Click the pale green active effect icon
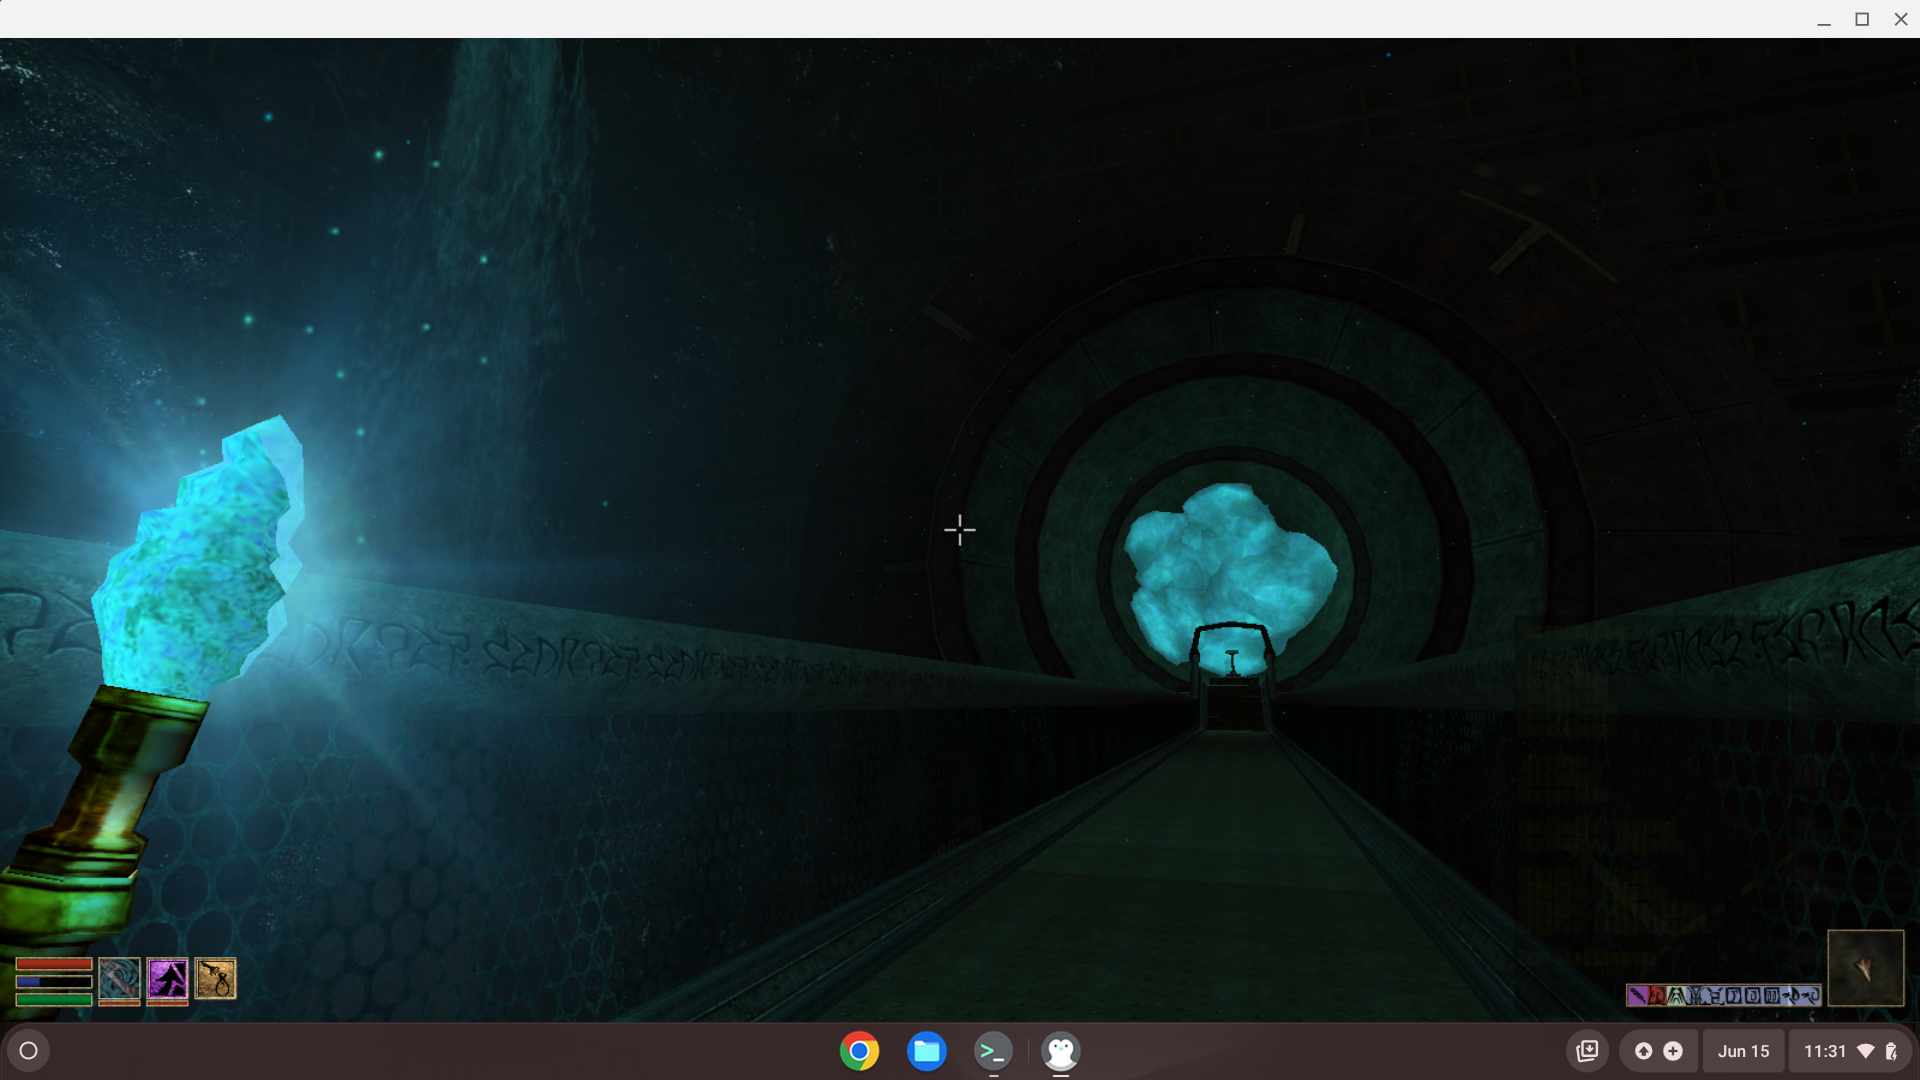 pyautogui.click(x=1676, y=995)
